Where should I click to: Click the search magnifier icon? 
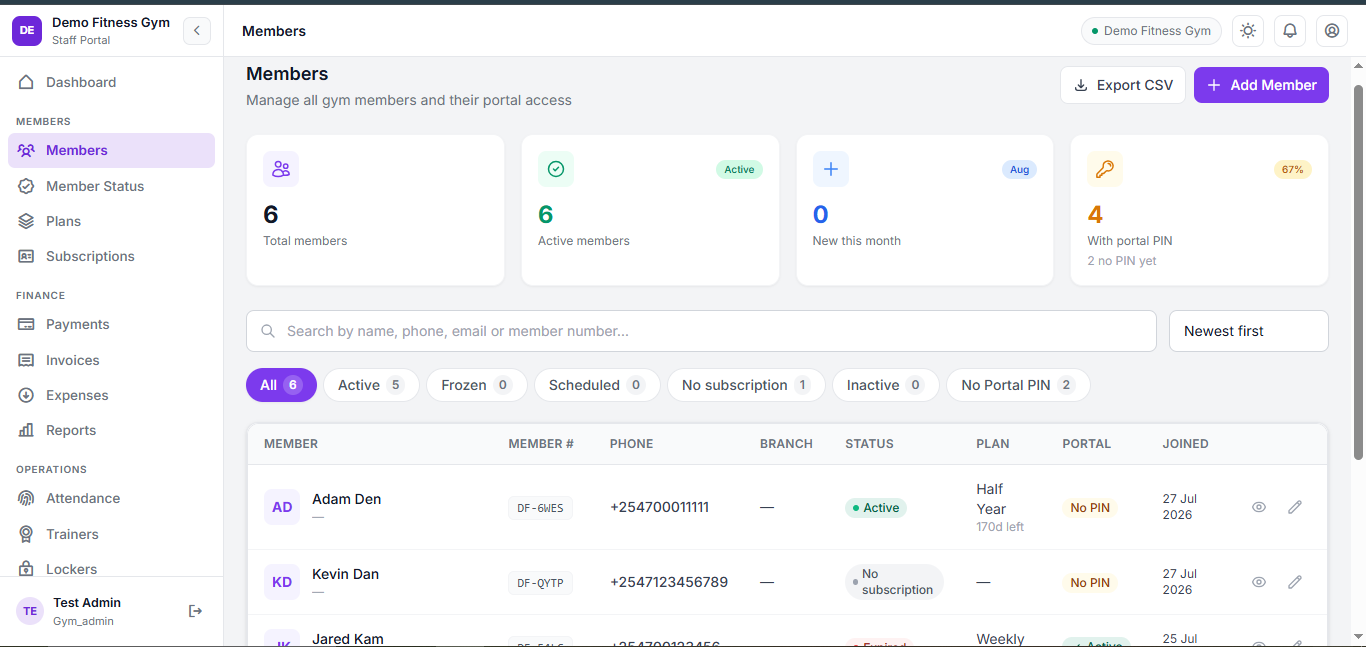(268, 331)
